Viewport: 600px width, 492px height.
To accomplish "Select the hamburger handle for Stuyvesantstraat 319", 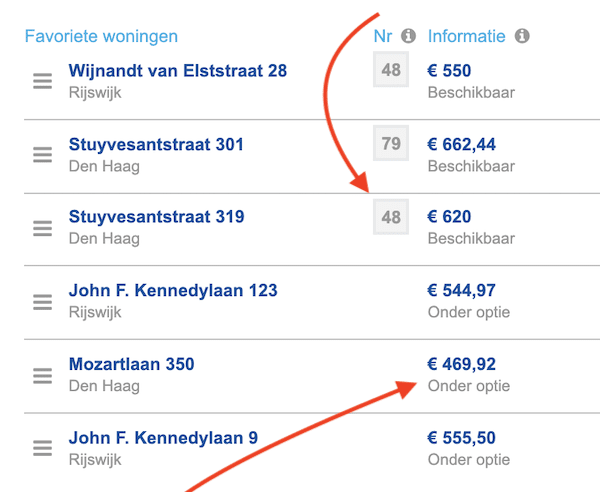I will coord(42,229).
